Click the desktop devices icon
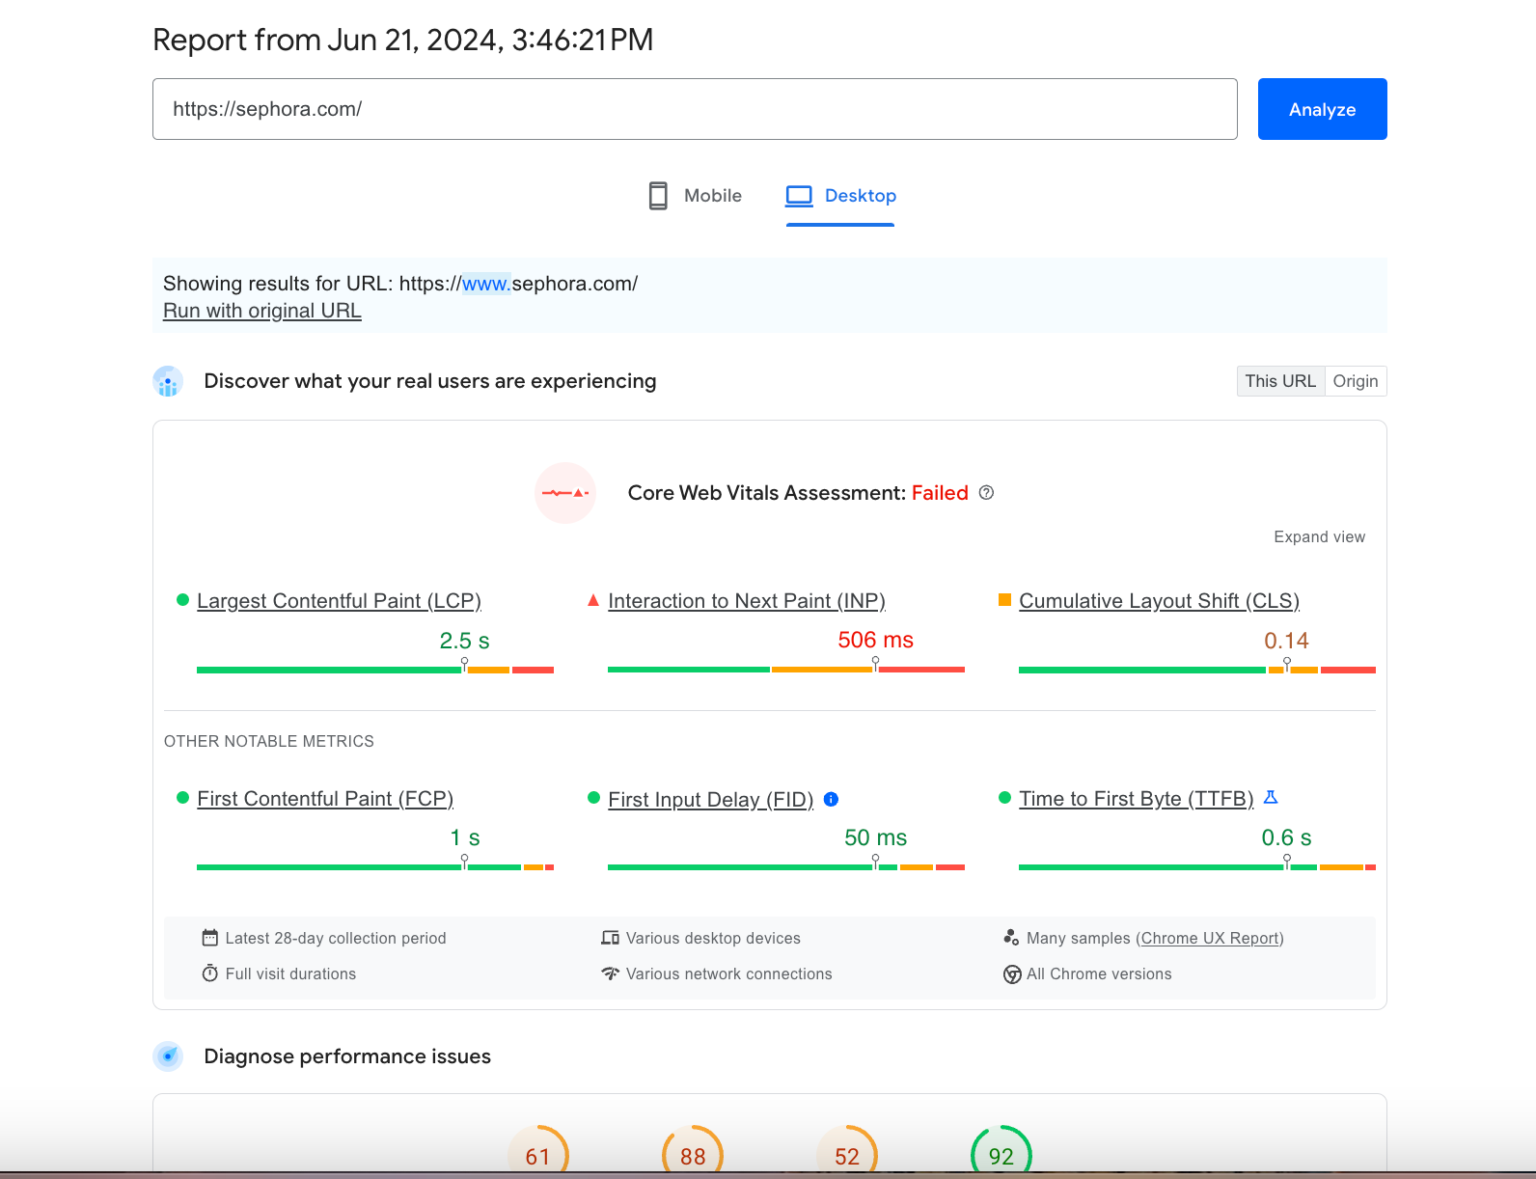The height and width of the screenshot is (1179, 1536). pyautogui.click(x=610, y=937)
